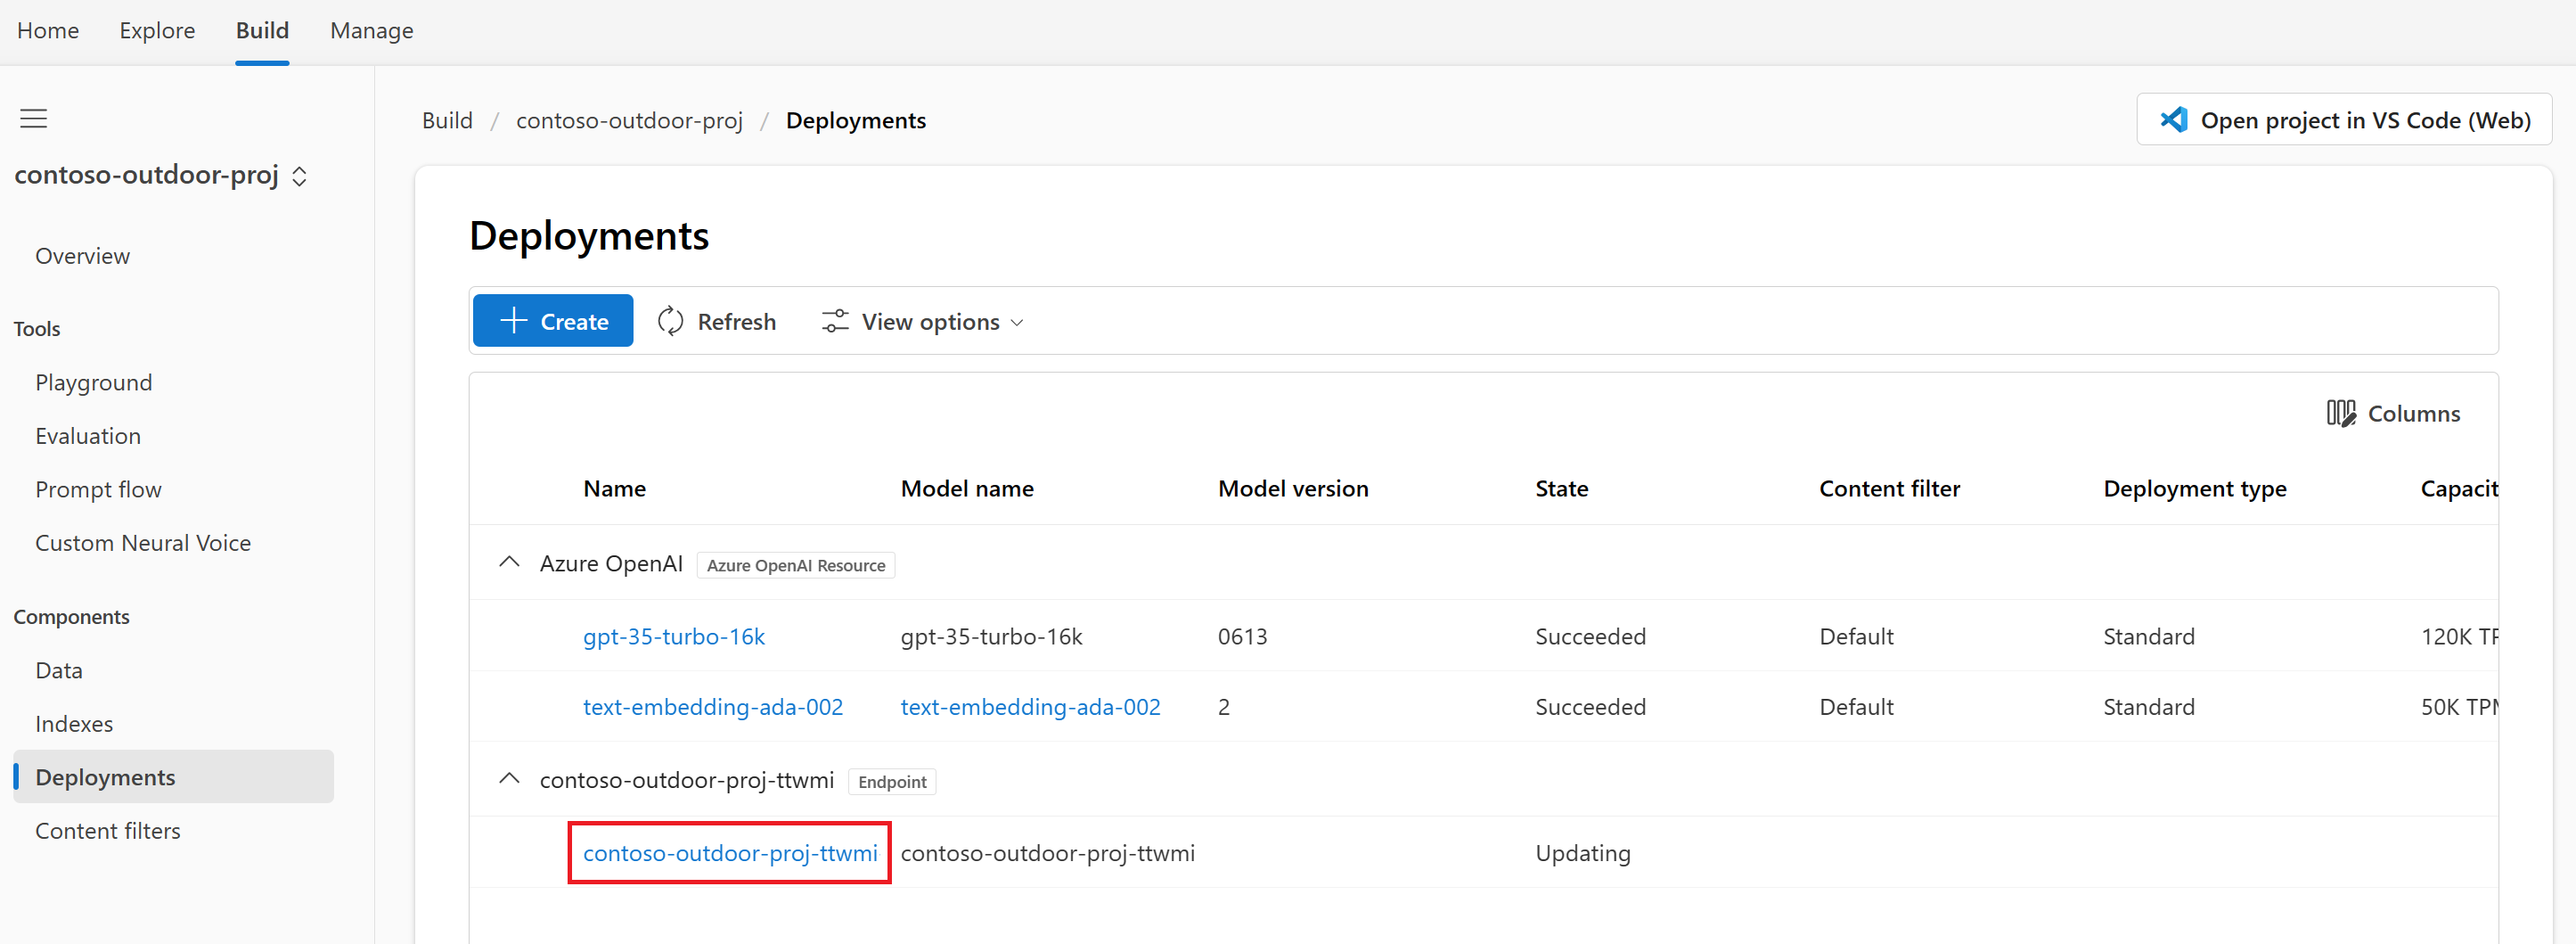This screenshot has width=2576, height=944.
Task: Click the Endpoint badge
Action: tap(892, 781)
